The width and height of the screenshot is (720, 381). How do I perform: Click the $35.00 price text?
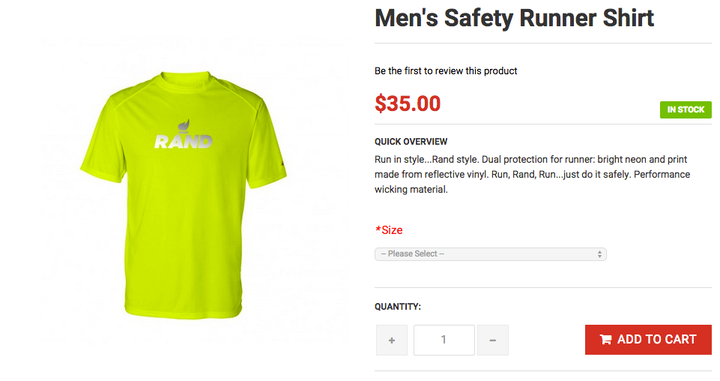407,104
